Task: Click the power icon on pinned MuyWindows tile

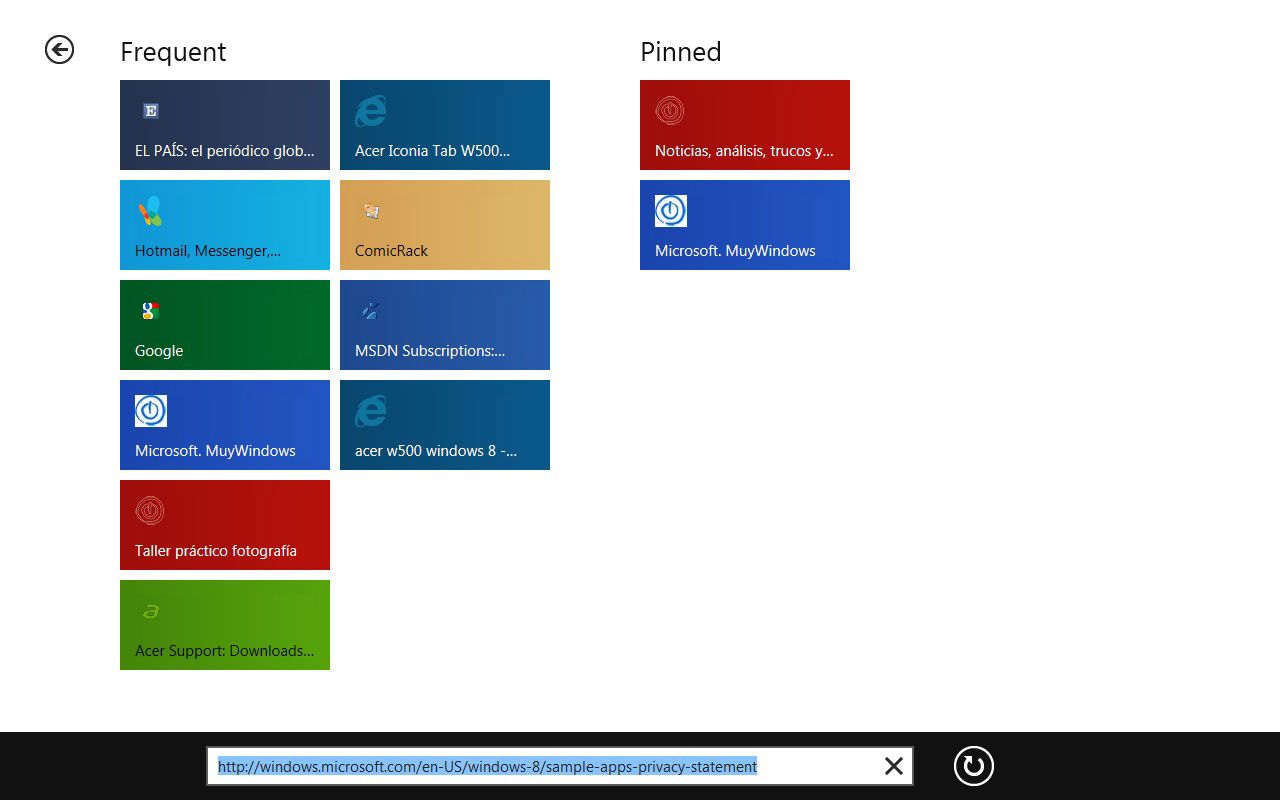Action: click(670, 211)
